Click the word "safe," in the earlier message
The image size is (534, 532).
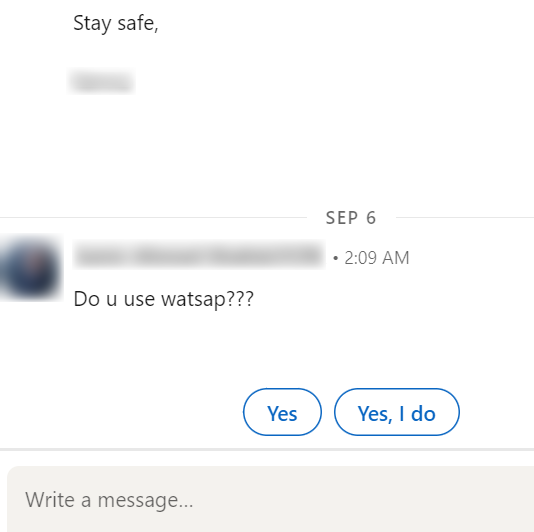coord(138,24)
